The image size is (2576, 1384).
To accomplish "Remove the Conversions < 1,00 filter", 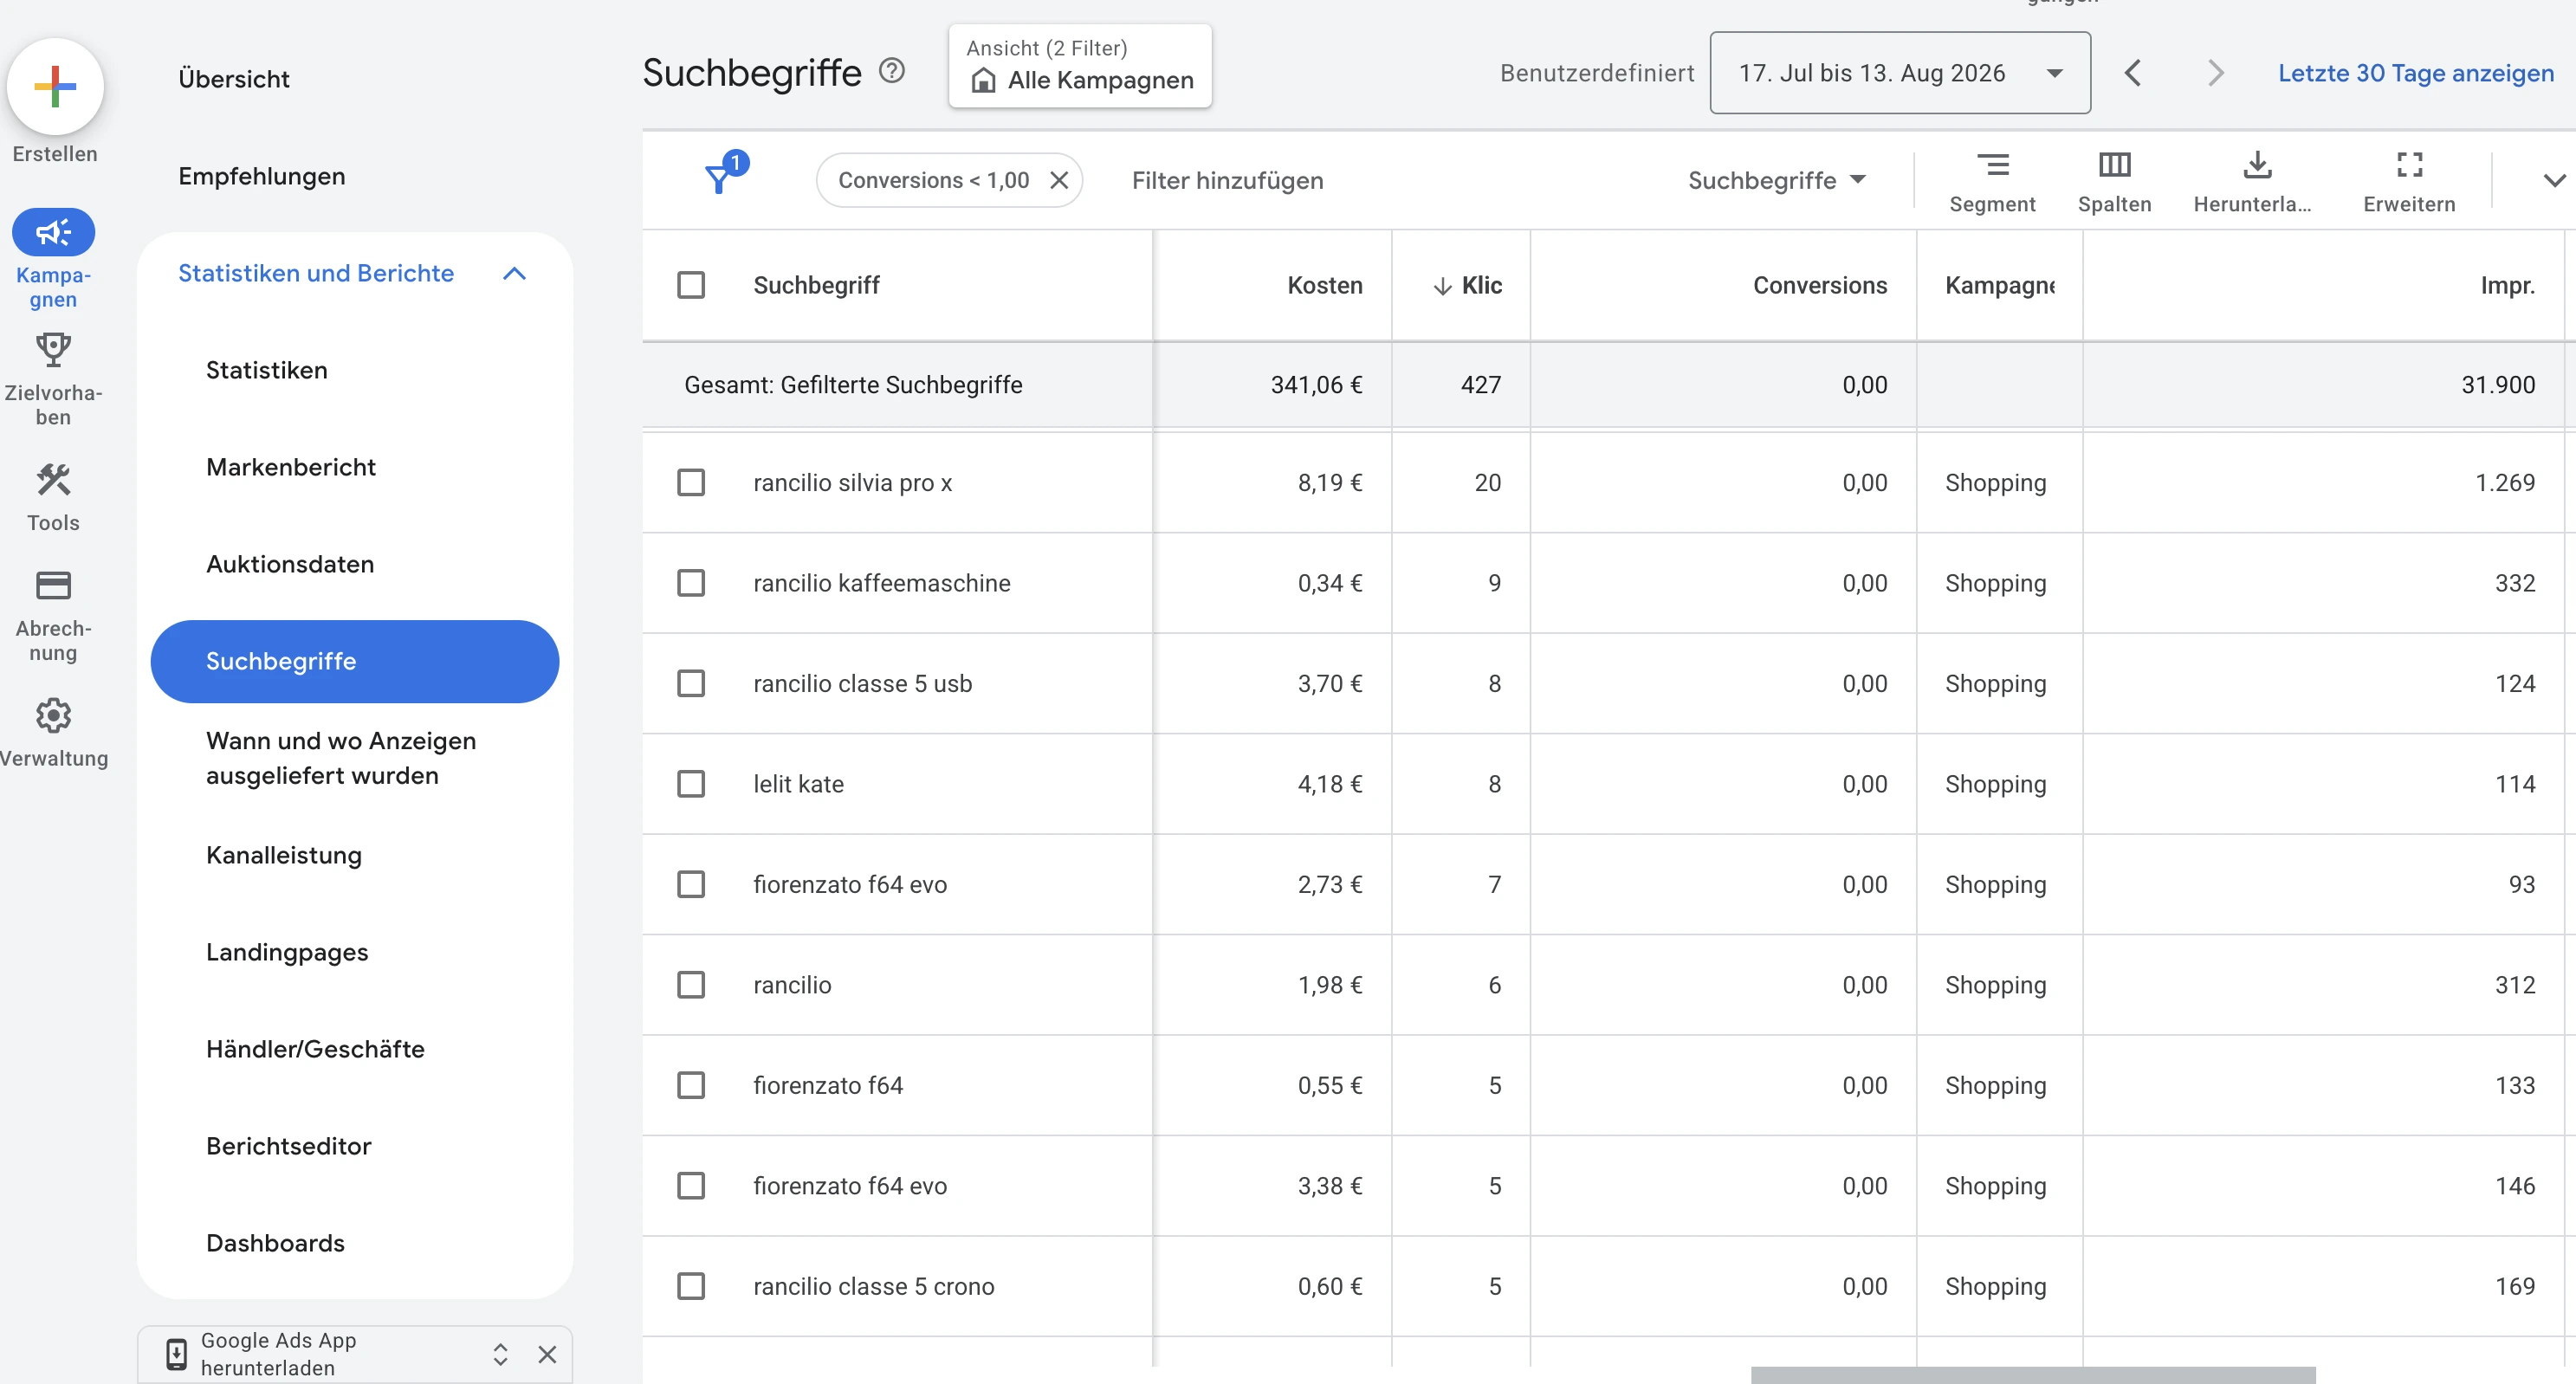I will pyautogui.click(x=1059, y=180).
